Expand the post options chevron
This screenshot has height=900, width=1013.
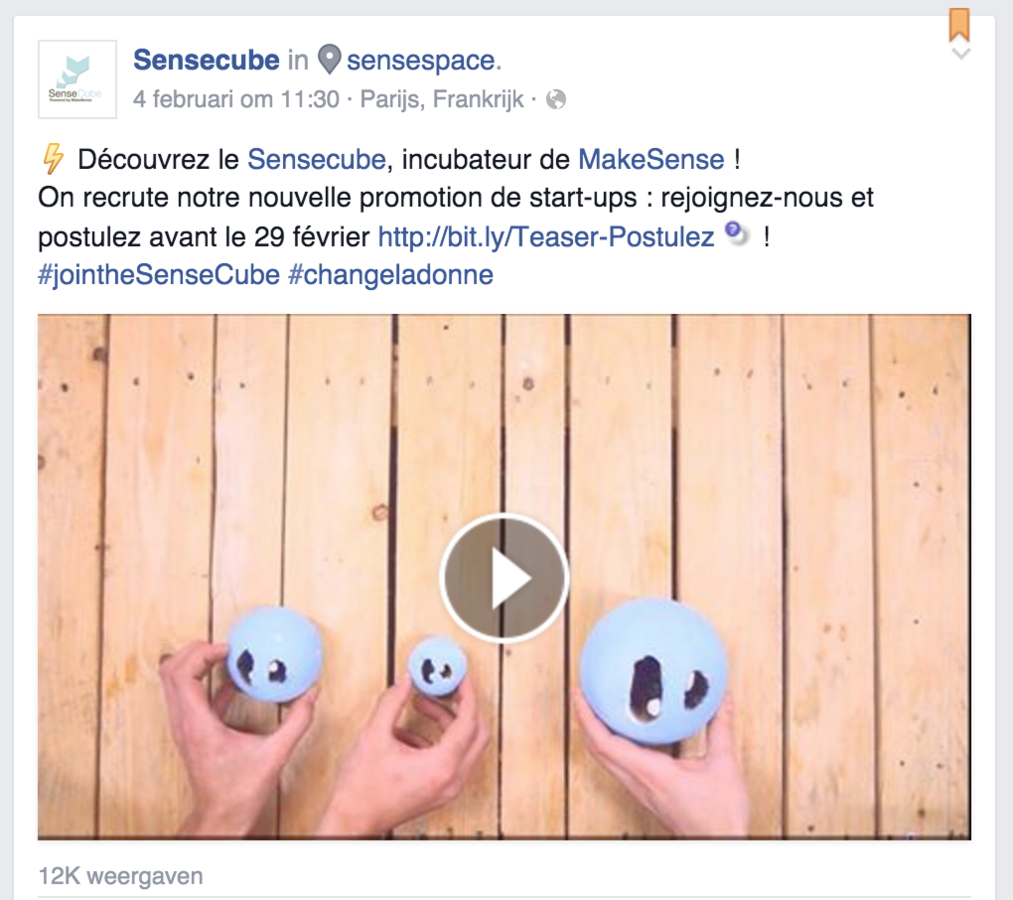point(961,54)
